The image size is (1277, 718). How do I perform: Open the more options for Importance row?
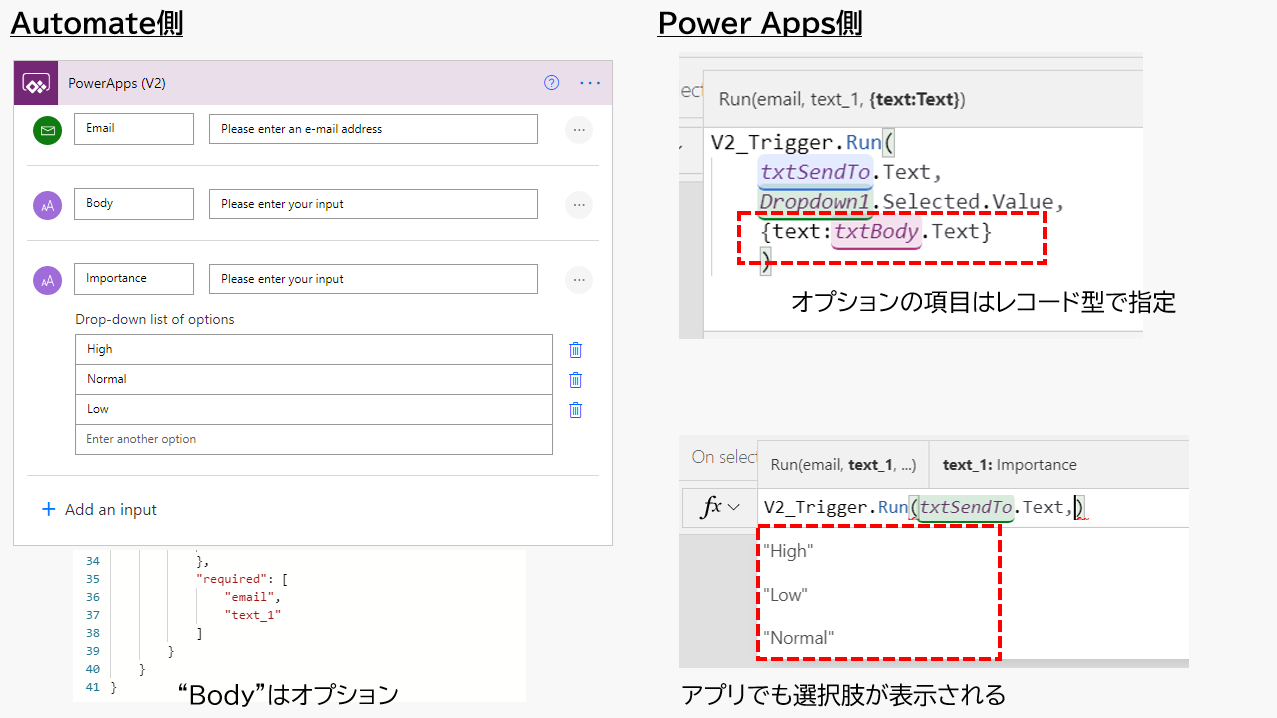(x=579, y=280)
